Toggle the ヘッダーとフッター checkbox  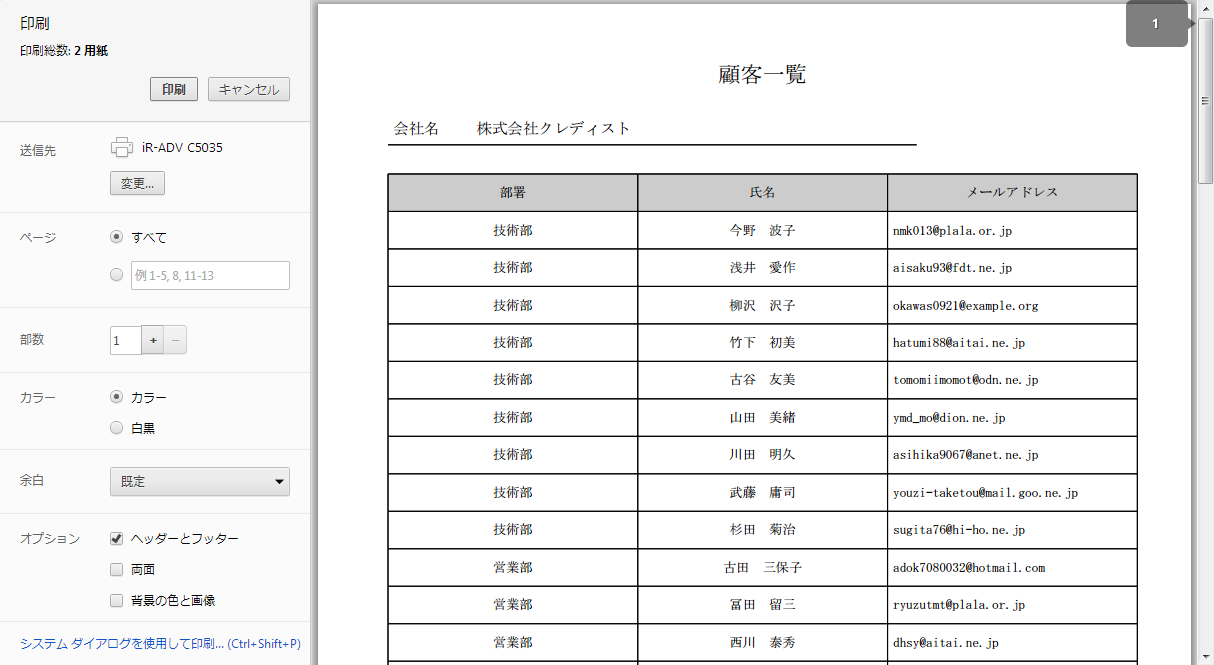(x=117, y=539)
